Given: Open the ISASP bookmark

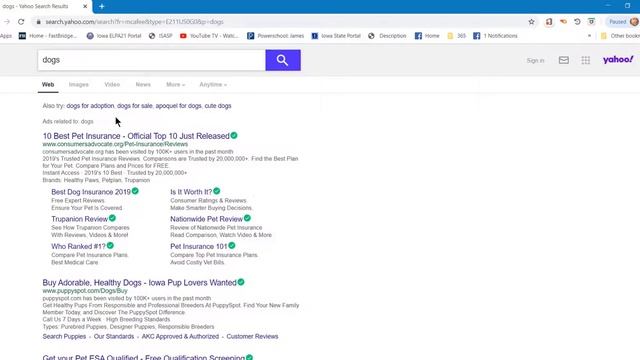Looking at the screenshot, I should pyautogui.click(x=160, y=36).
